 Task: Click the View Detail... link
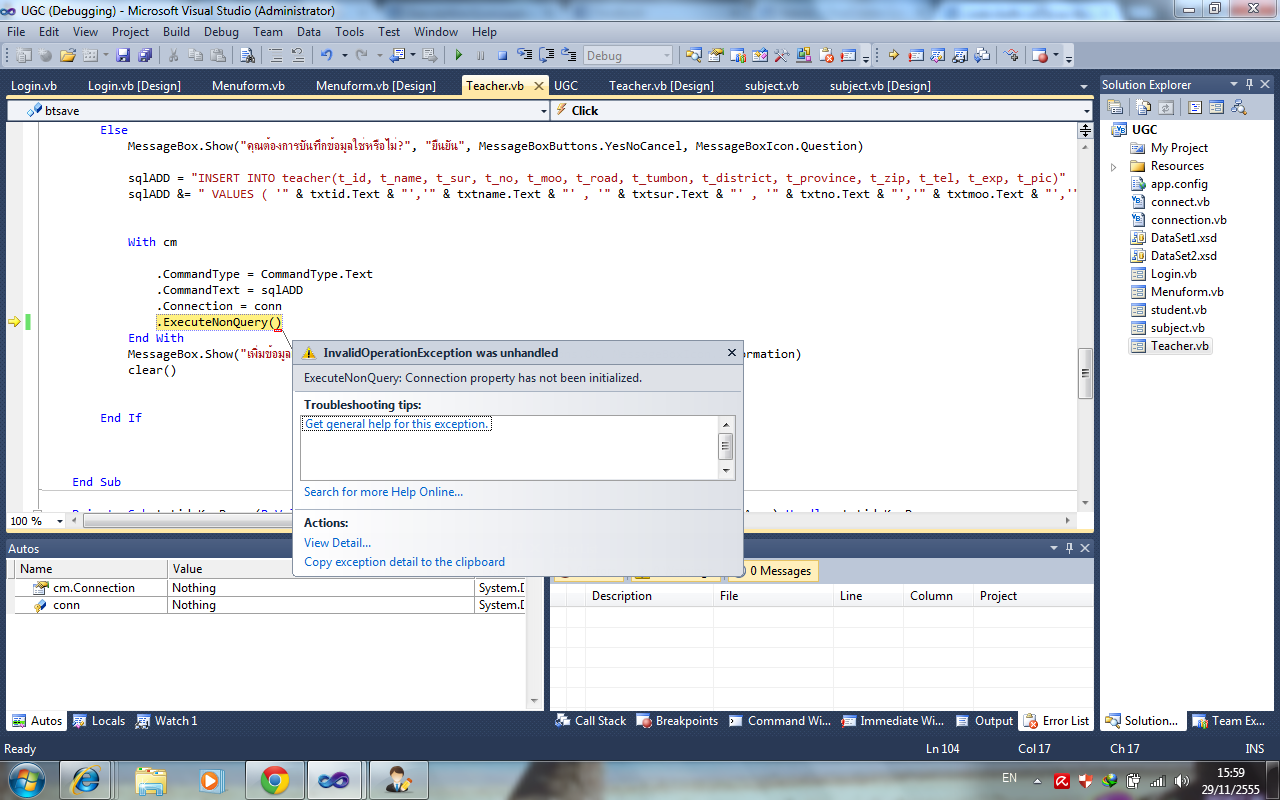[337, 542]
